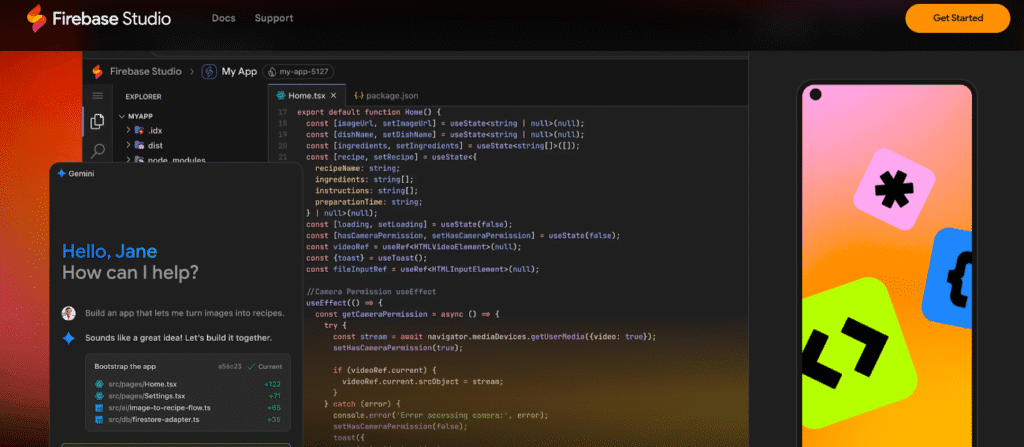Open the Search icon in activity bar
The height and width of the screenshot is (447, 1024).
tap(97, 151)
